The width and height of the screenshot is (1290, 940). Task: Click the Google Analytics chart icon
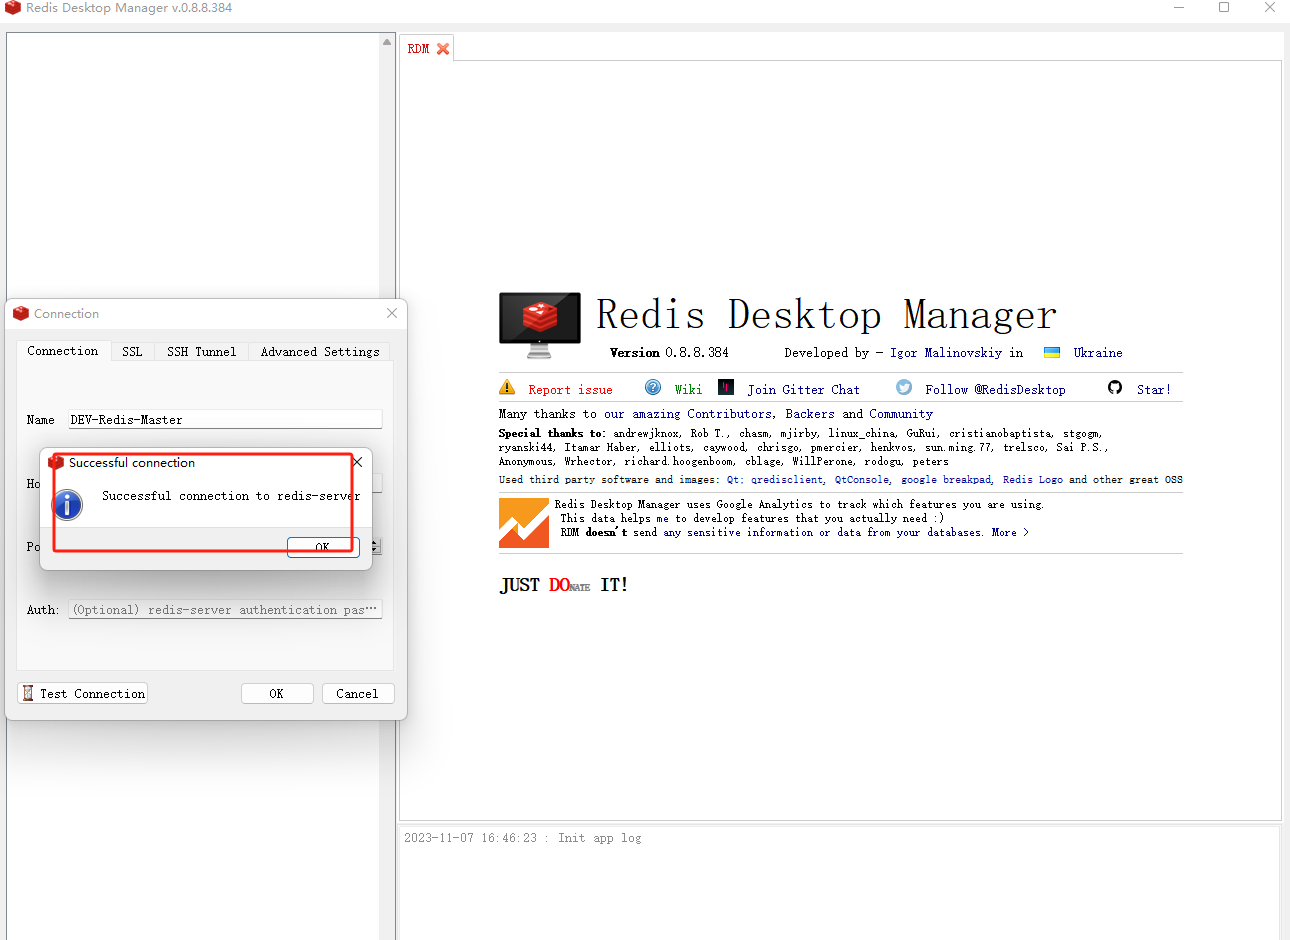pos(523,522)
